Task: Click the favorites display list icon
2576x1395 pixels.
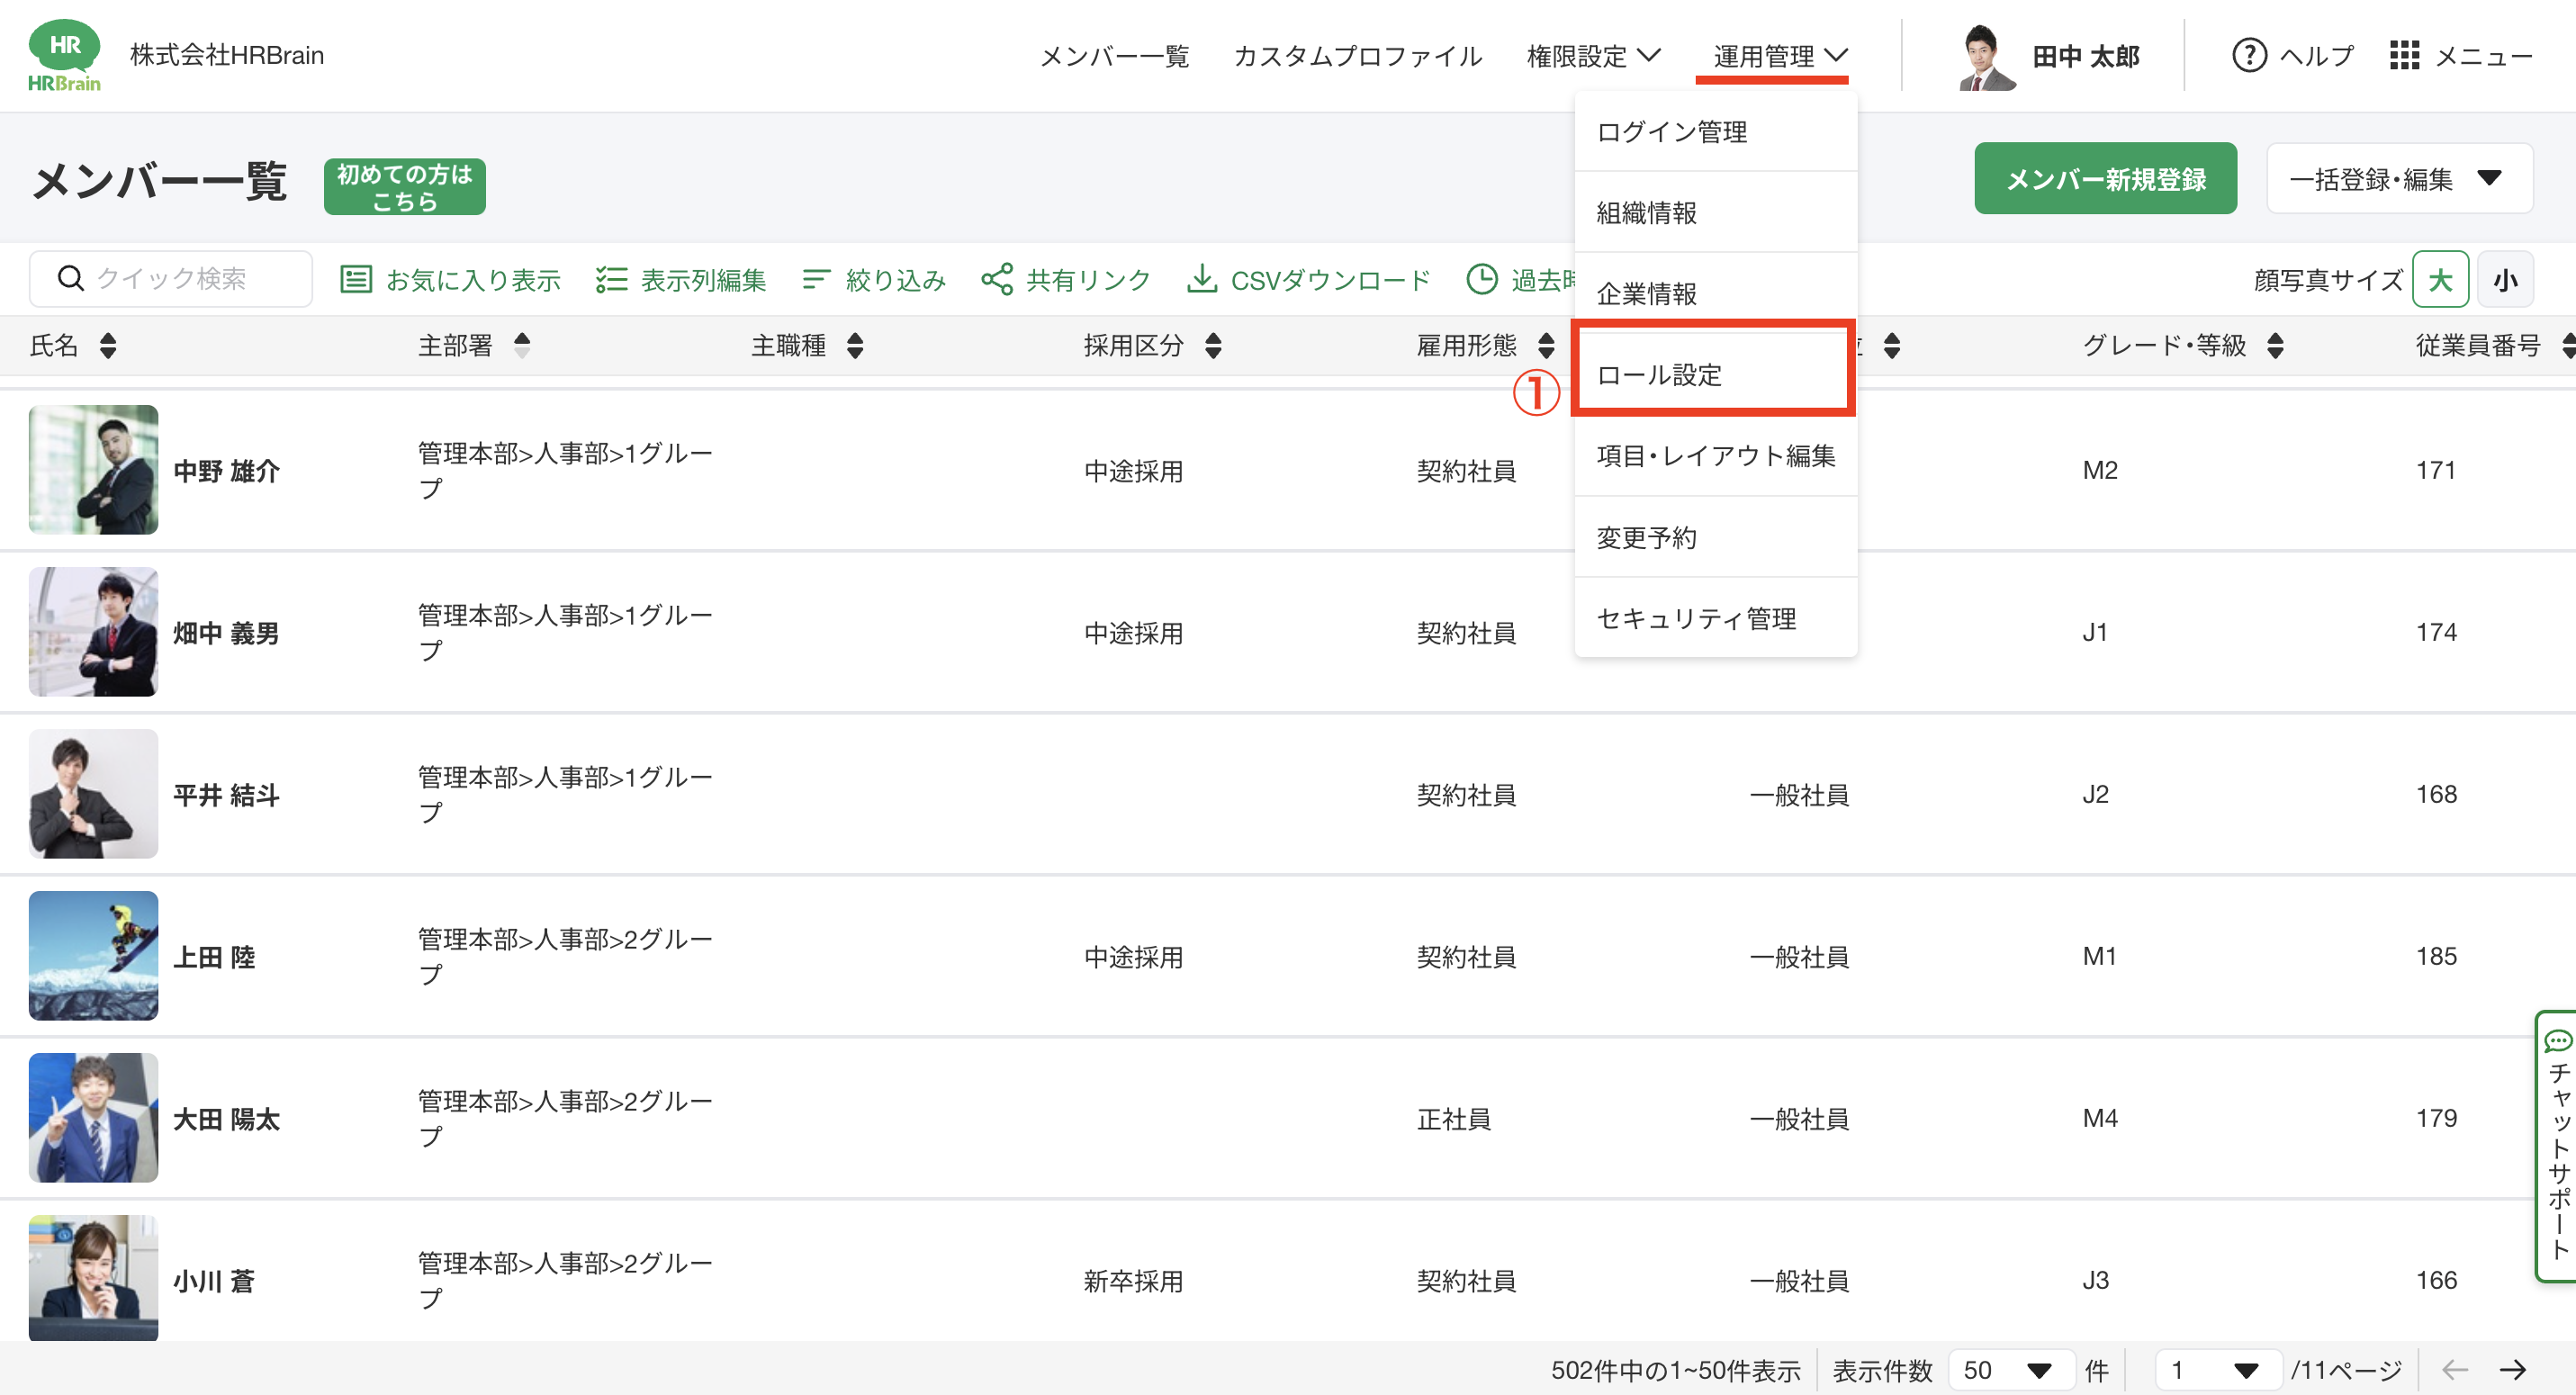Action: point(356,279)
